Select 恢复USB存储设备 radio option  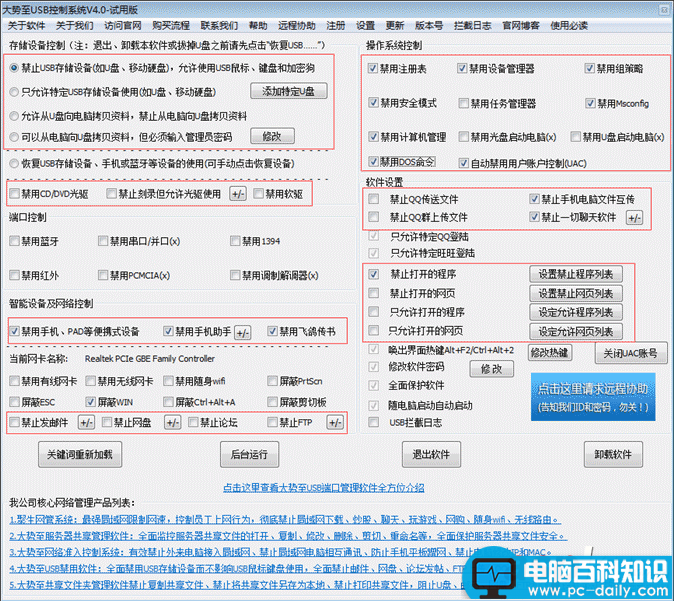14,163
